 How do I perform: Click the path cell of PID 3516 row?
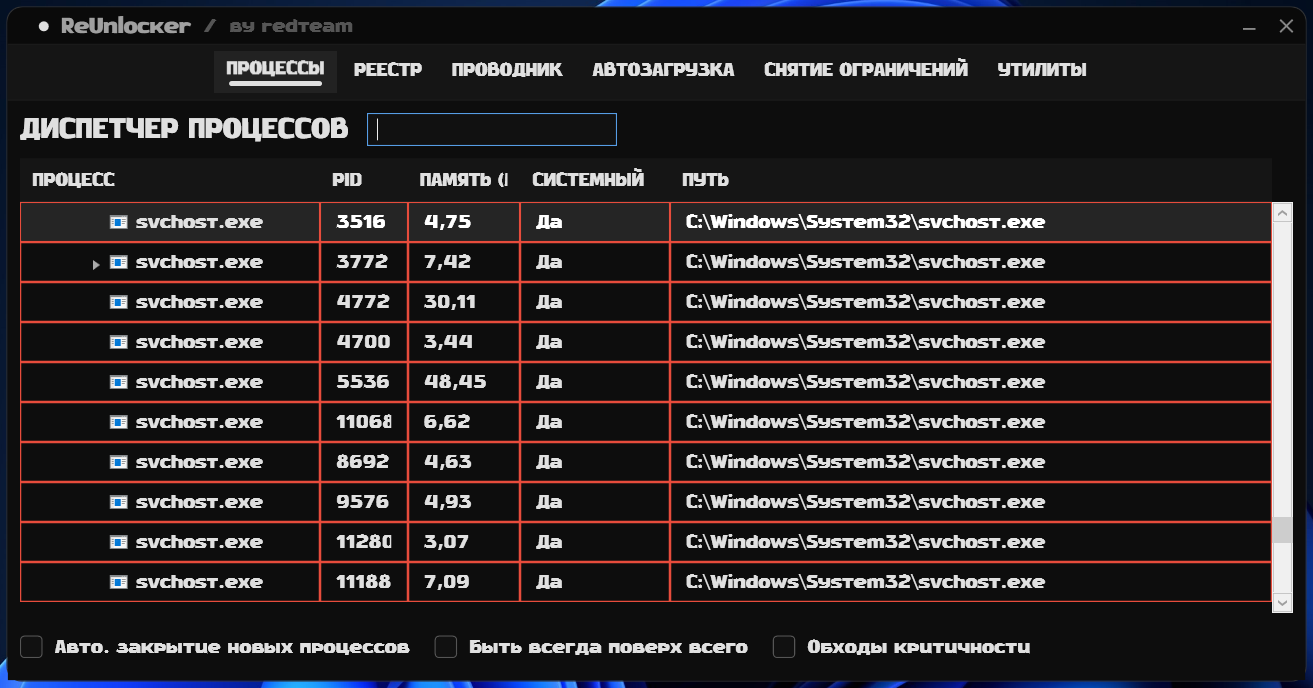point(971,222)
